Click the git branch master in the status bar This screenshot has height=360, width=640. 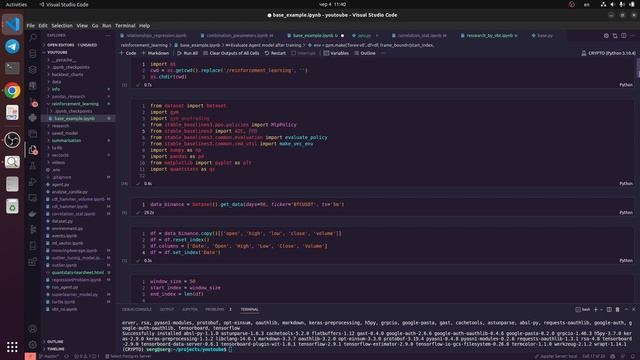click(49, 356)
